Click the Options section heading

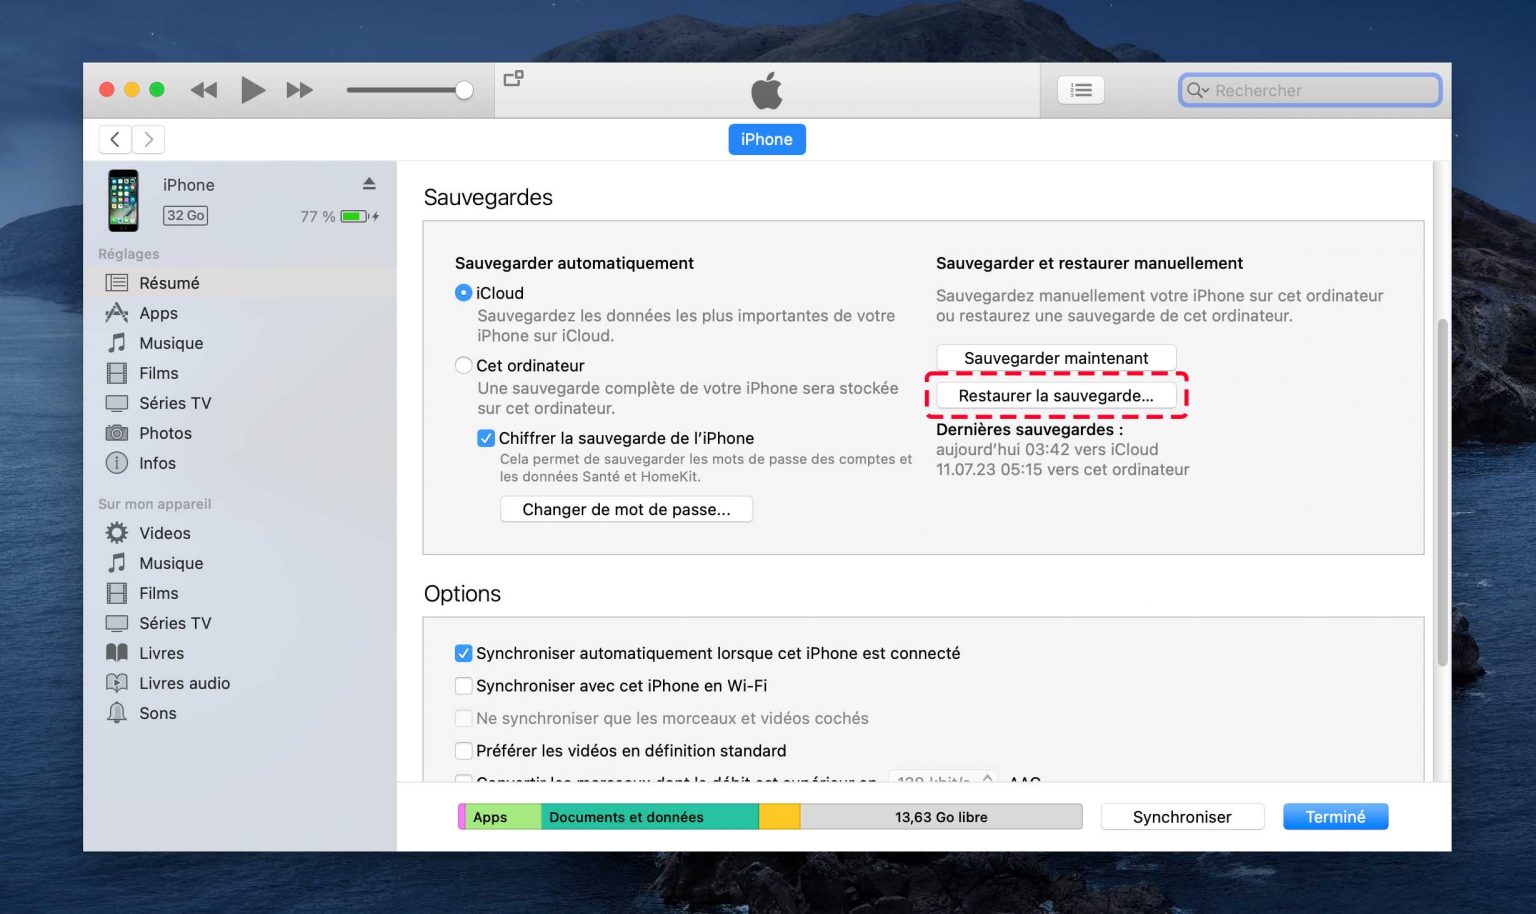coord(462,594)
